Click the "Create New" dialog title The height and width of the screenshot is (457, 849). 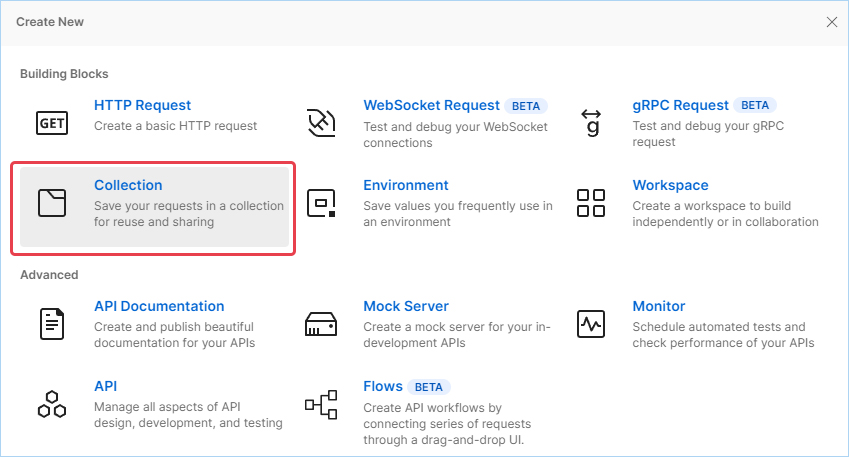click(50, 22)
